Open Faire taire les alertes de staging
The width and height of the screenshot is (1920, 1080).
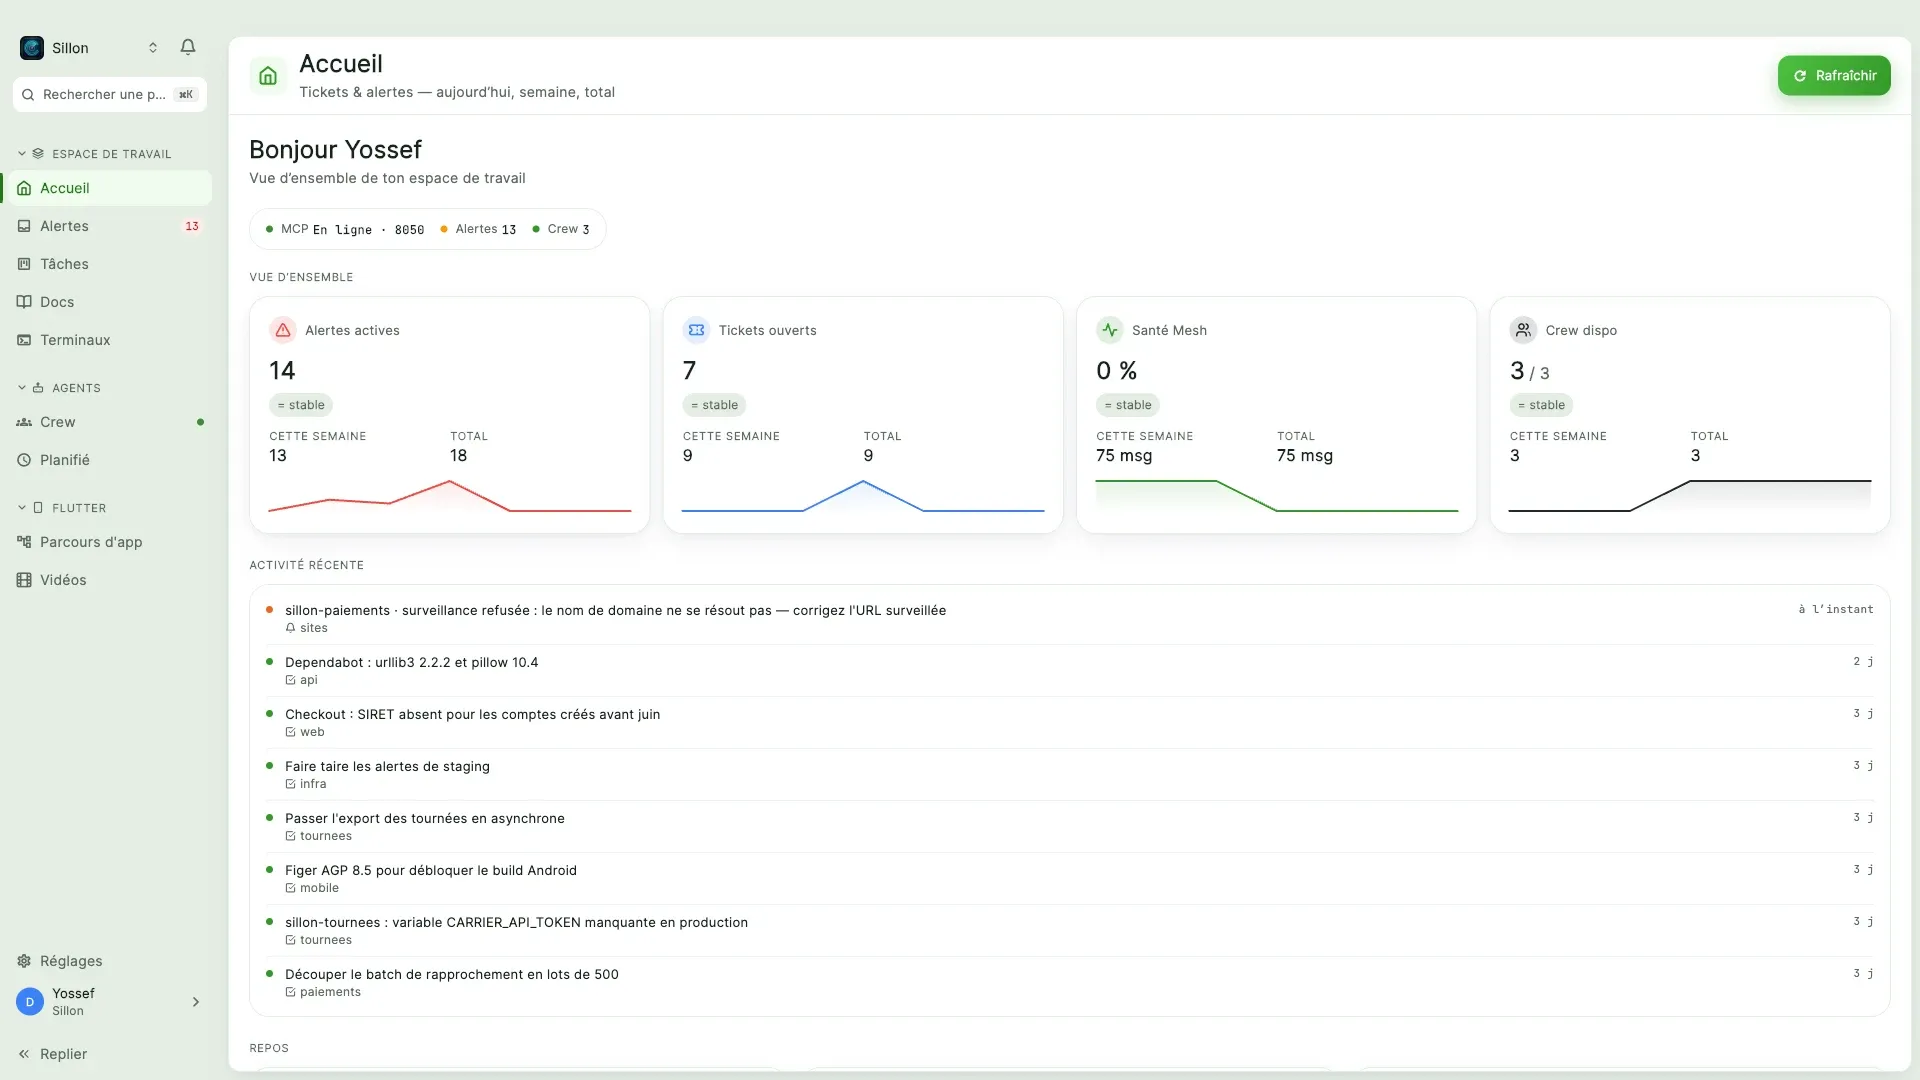pyautogui.click(x=1069, y=774)
